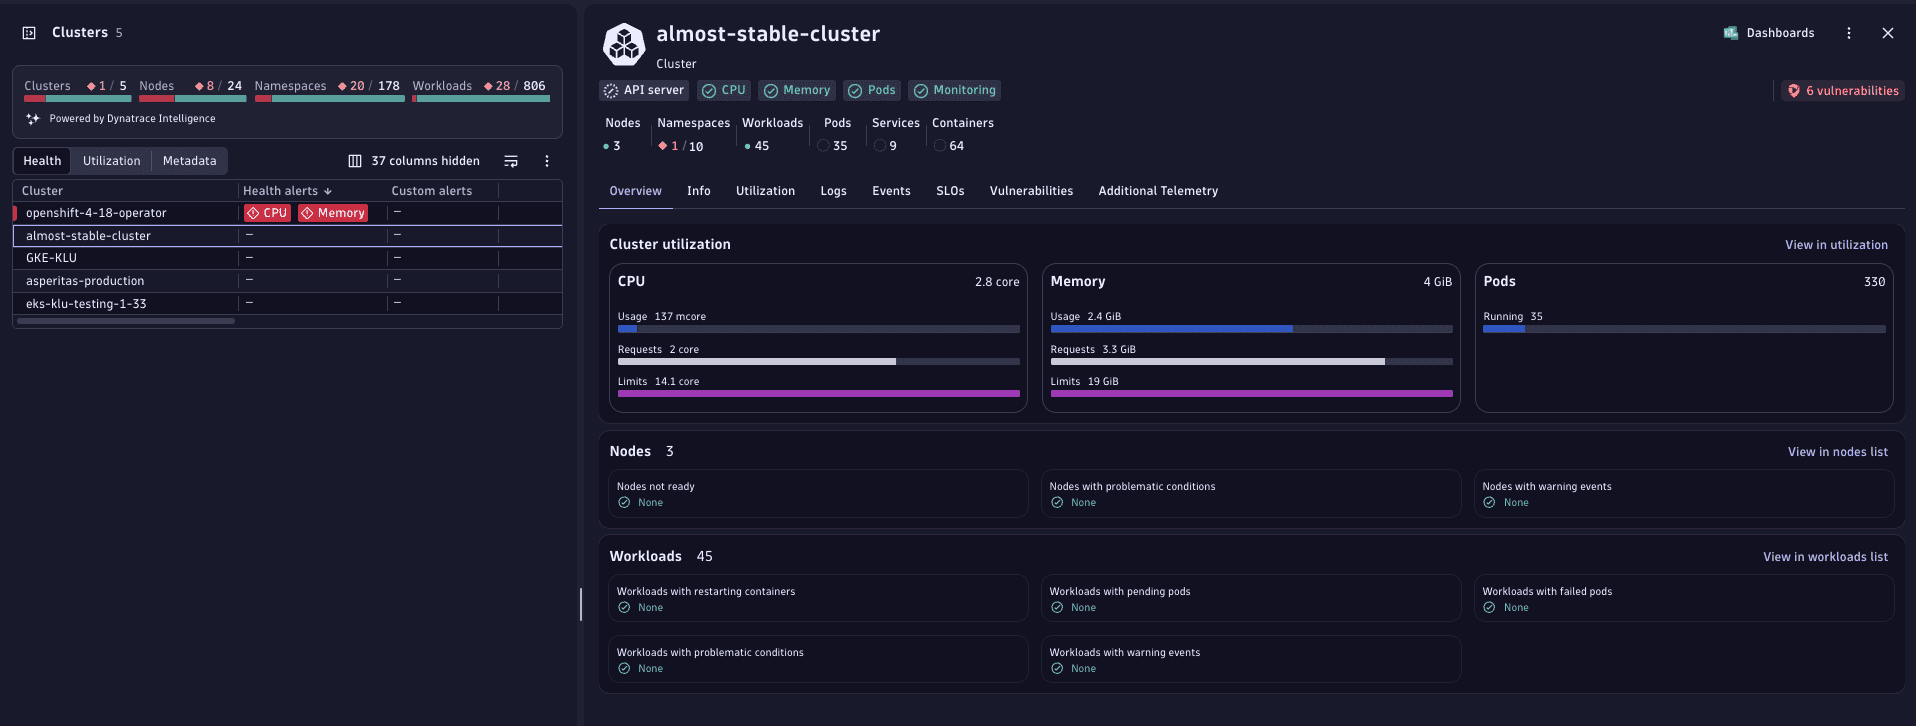
Task: Click the red CPU health alert badge
Action: pos(267,213)
